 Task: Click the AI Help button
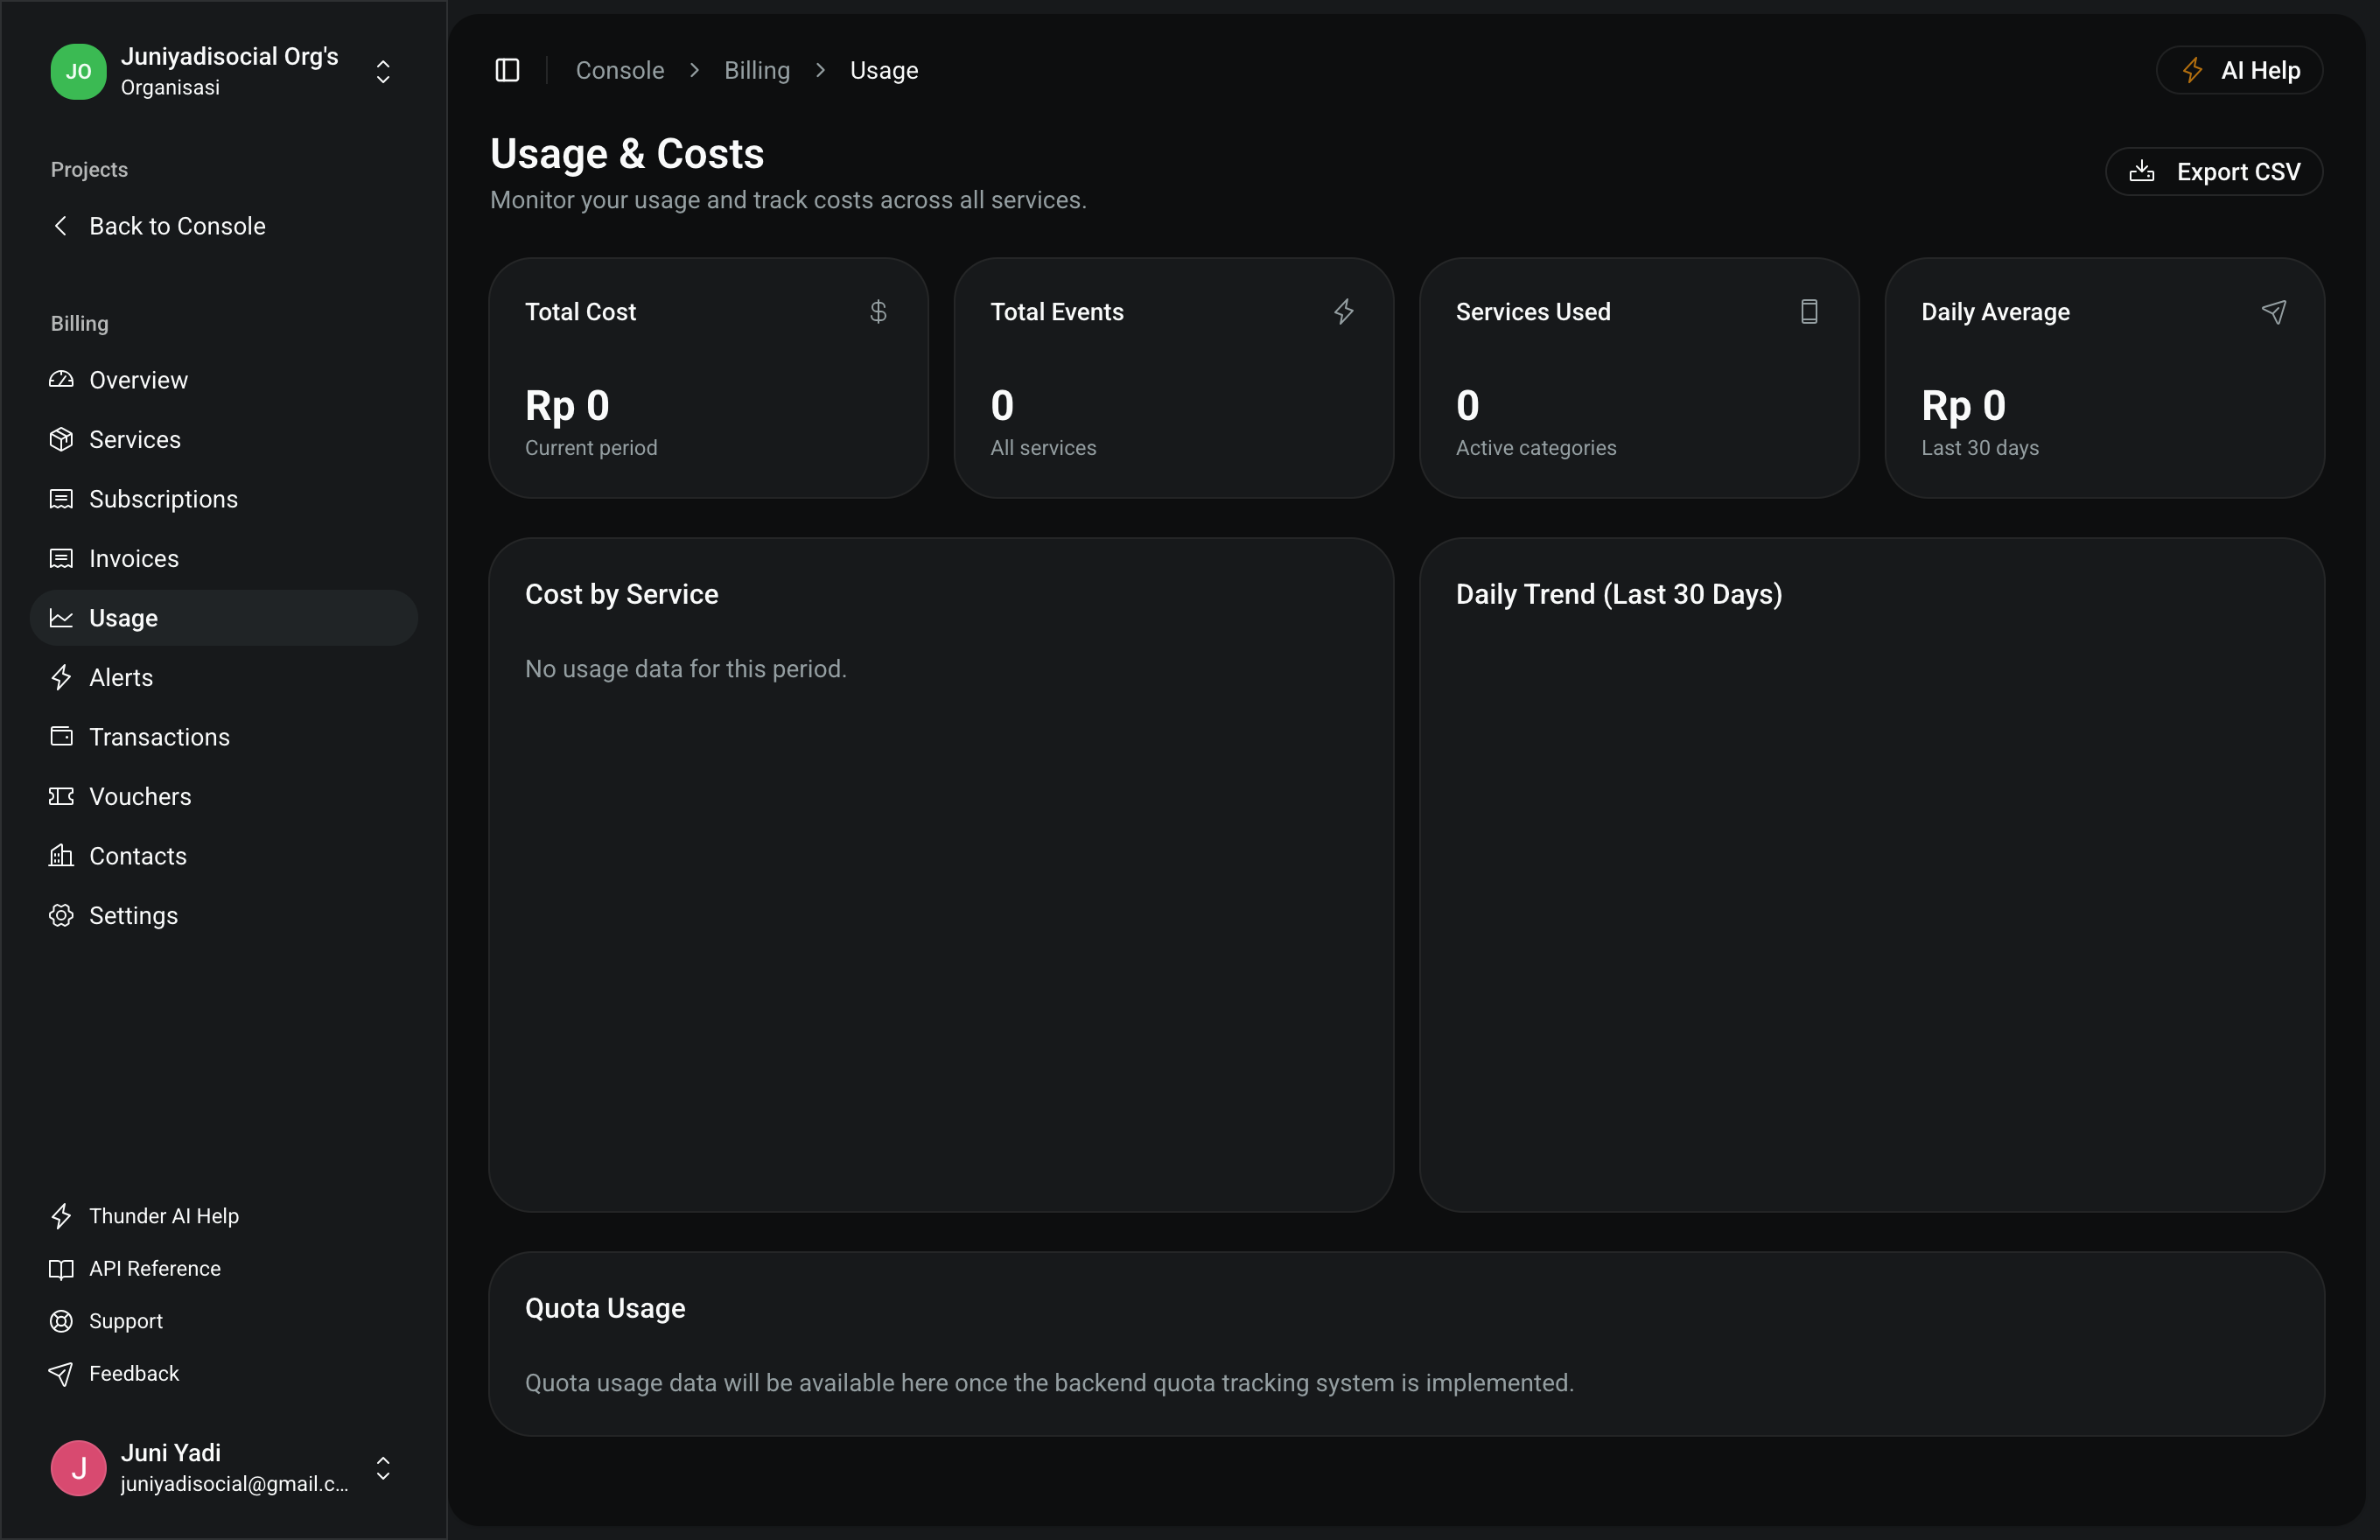(2239, 70)
